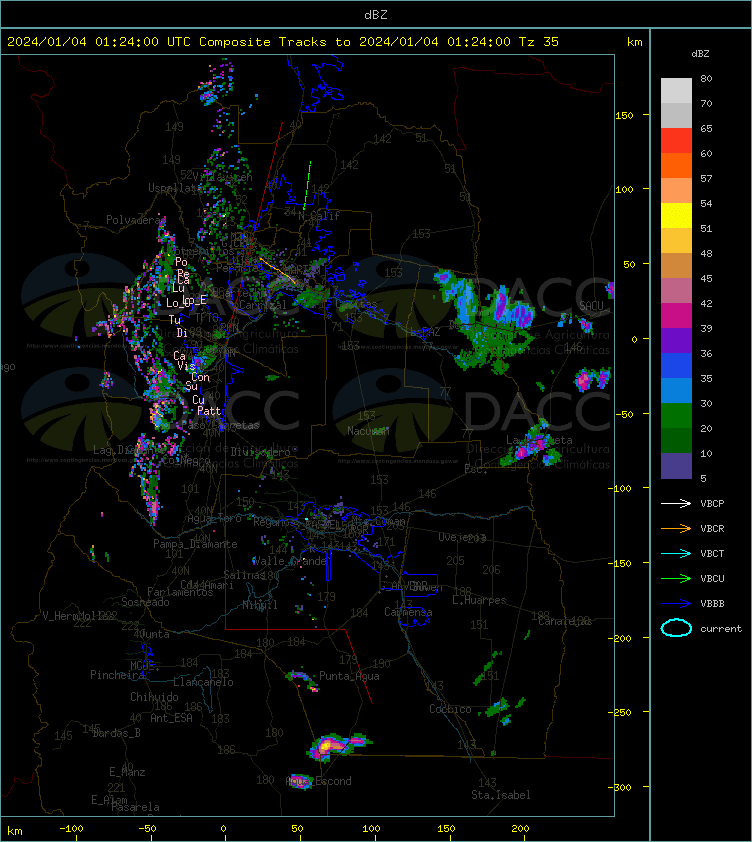The width and height of the screenshot is (752, 842).
Task: Click the green dashed track line near N_Calif
Action: pos(307,185)
